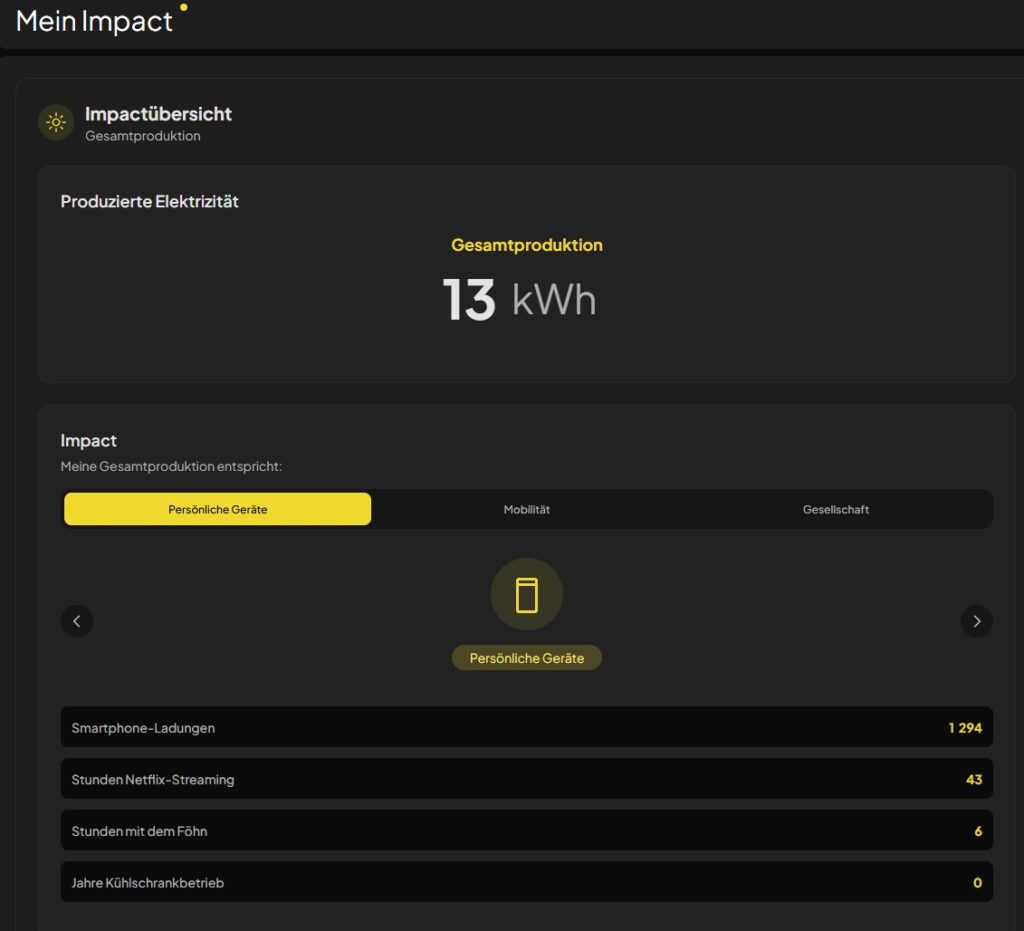Screen dimensions: 1024x931
Task: Select the Persönliche Geräte tab
Action: (217, 509)
